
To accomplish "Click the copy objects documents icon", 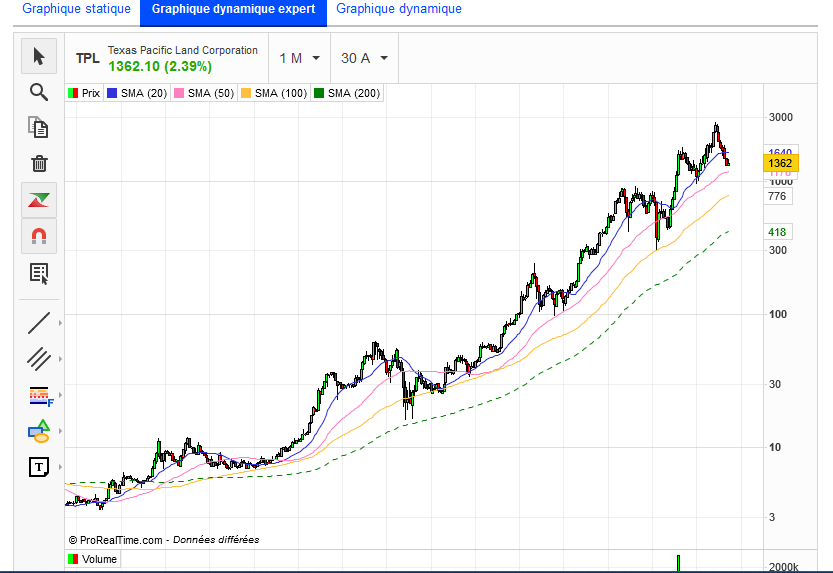I will point(39,127).
